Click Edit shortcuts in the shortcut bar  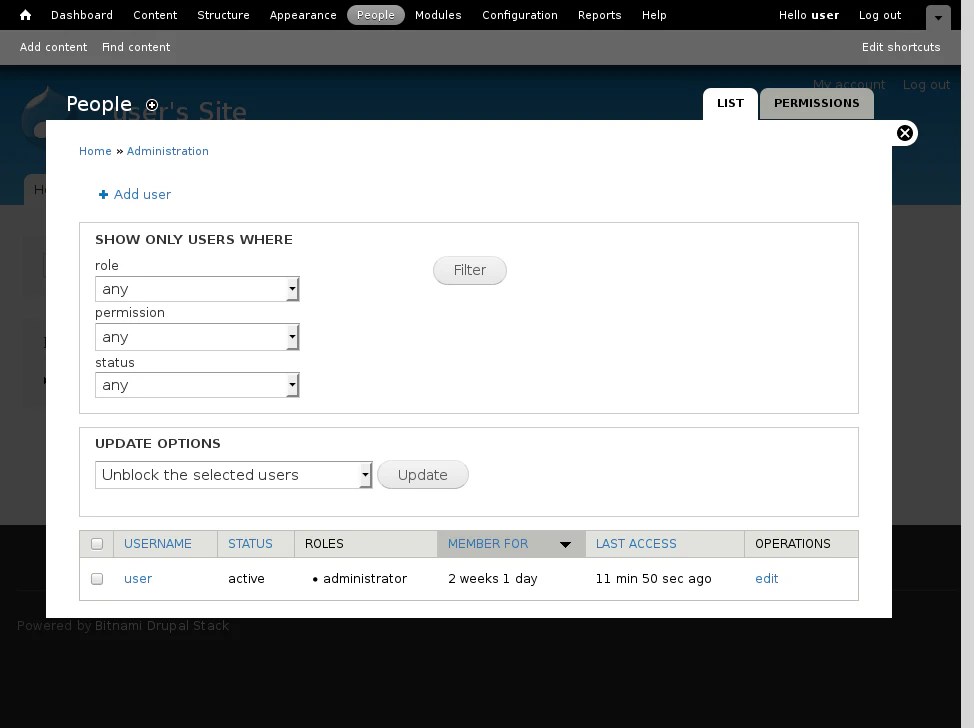[900, 47]
